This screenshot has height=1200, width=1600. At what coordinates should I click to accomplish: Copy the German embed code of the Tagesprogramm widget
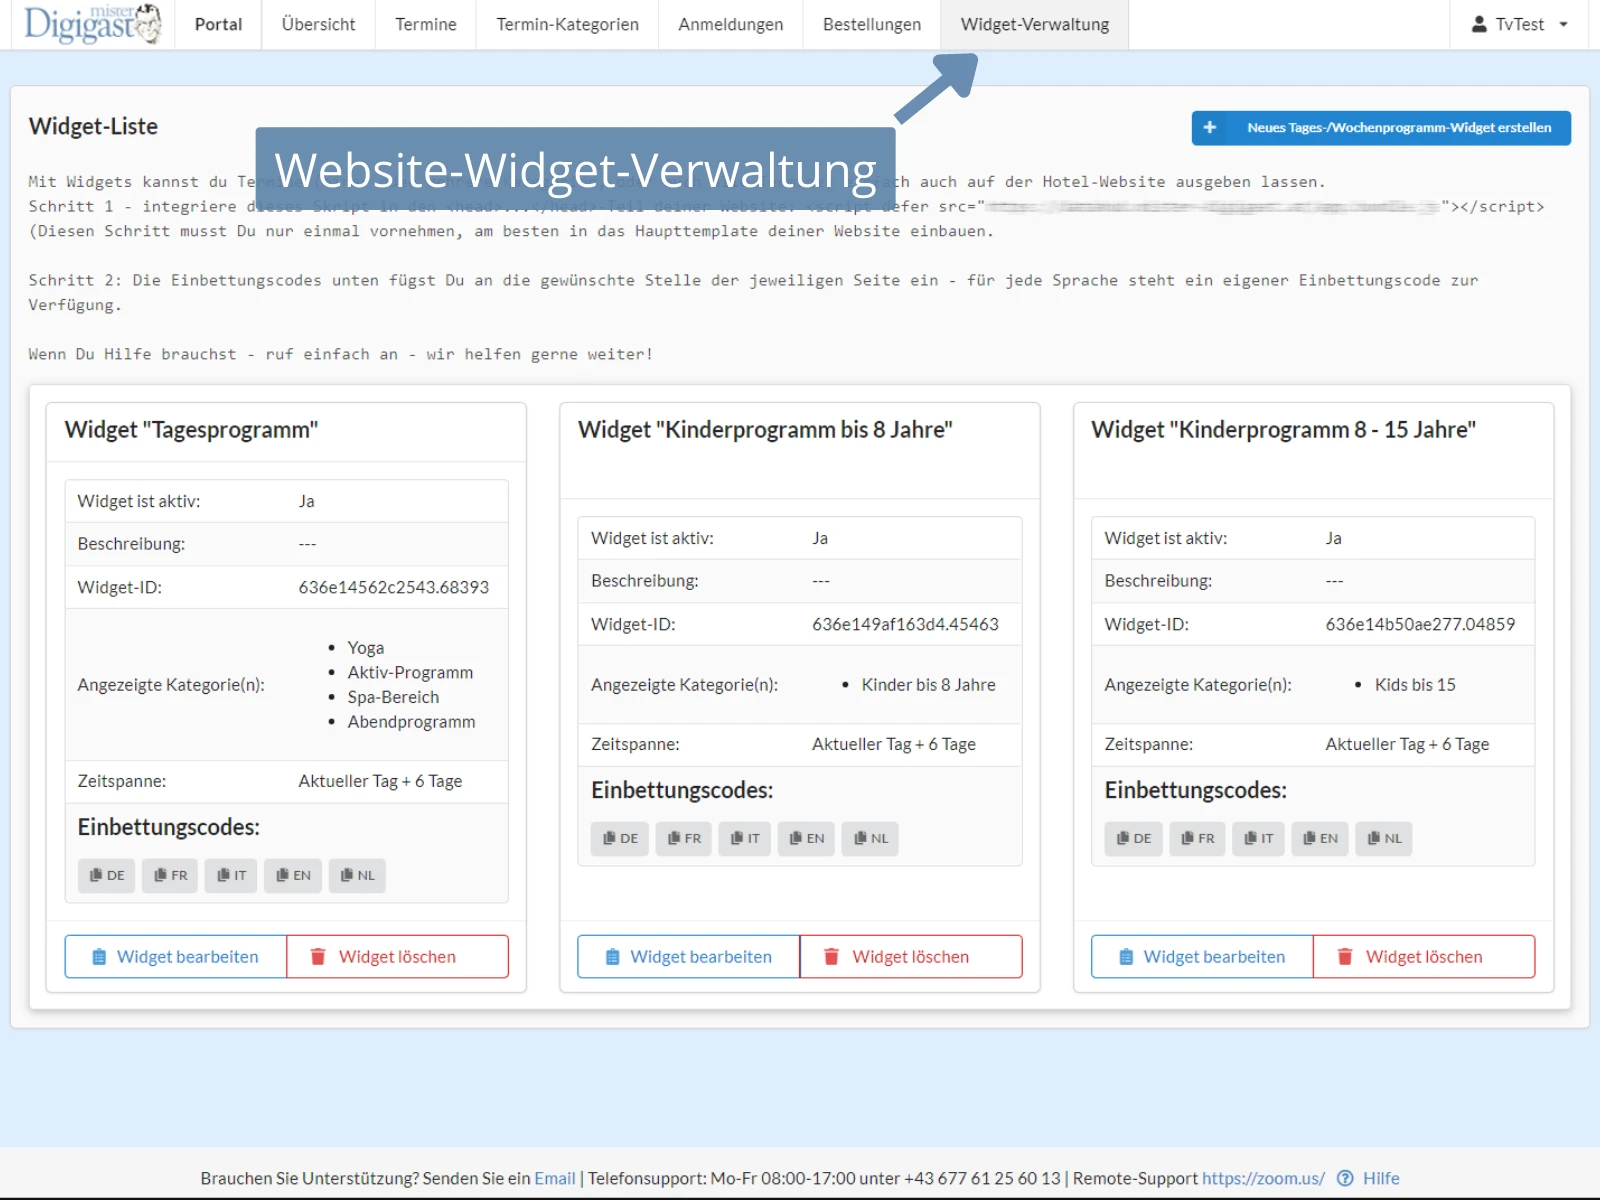tap(106, 875)
